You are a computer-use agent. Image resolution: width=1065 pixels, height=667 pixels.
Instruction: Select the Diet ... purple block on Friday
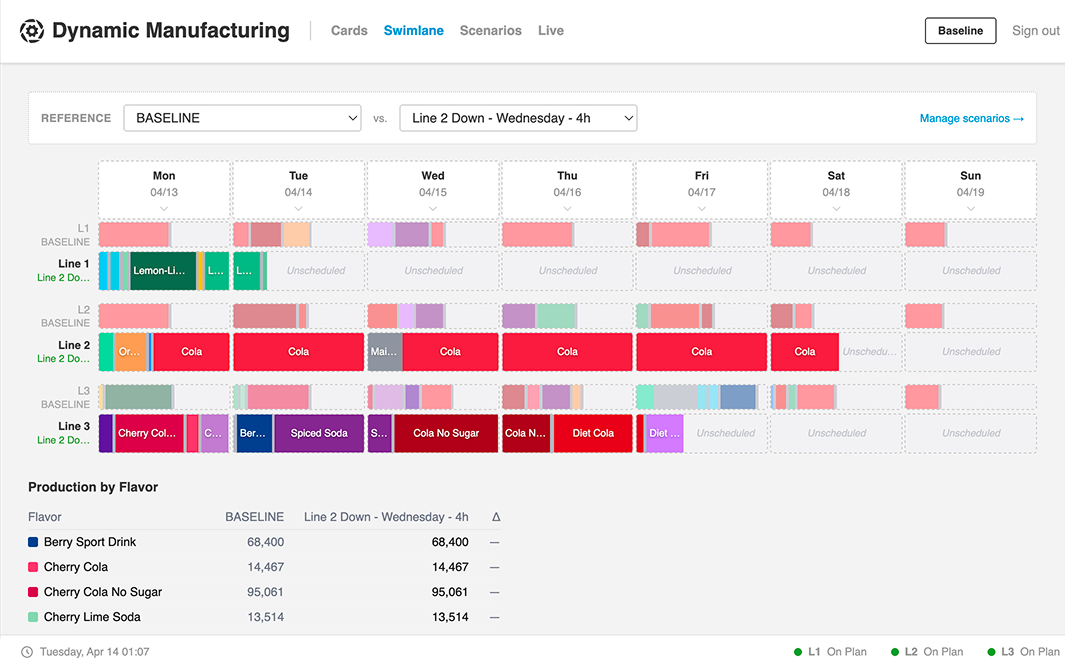tap(664, 433)
